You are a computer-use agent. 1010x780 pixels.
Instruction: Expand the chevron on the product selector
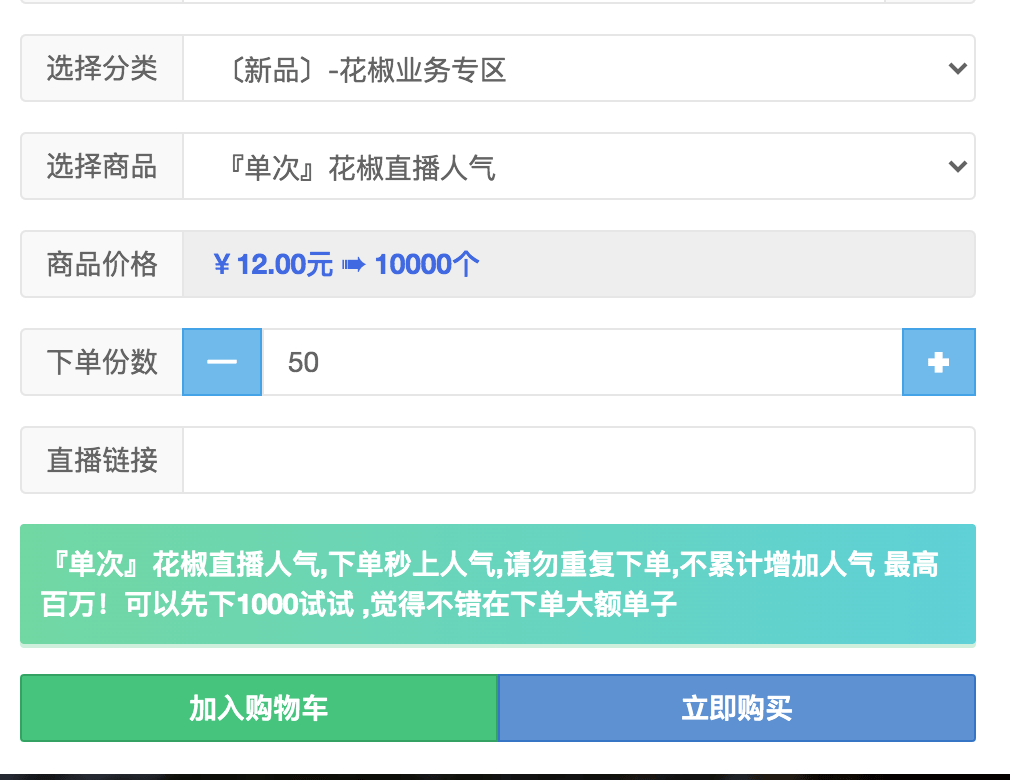(x=957, y=166)
